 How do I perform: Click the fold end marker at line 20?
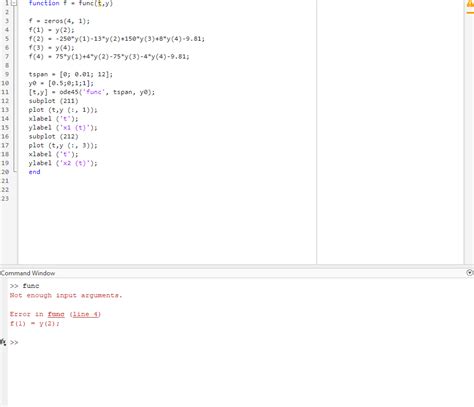(15, 171)
